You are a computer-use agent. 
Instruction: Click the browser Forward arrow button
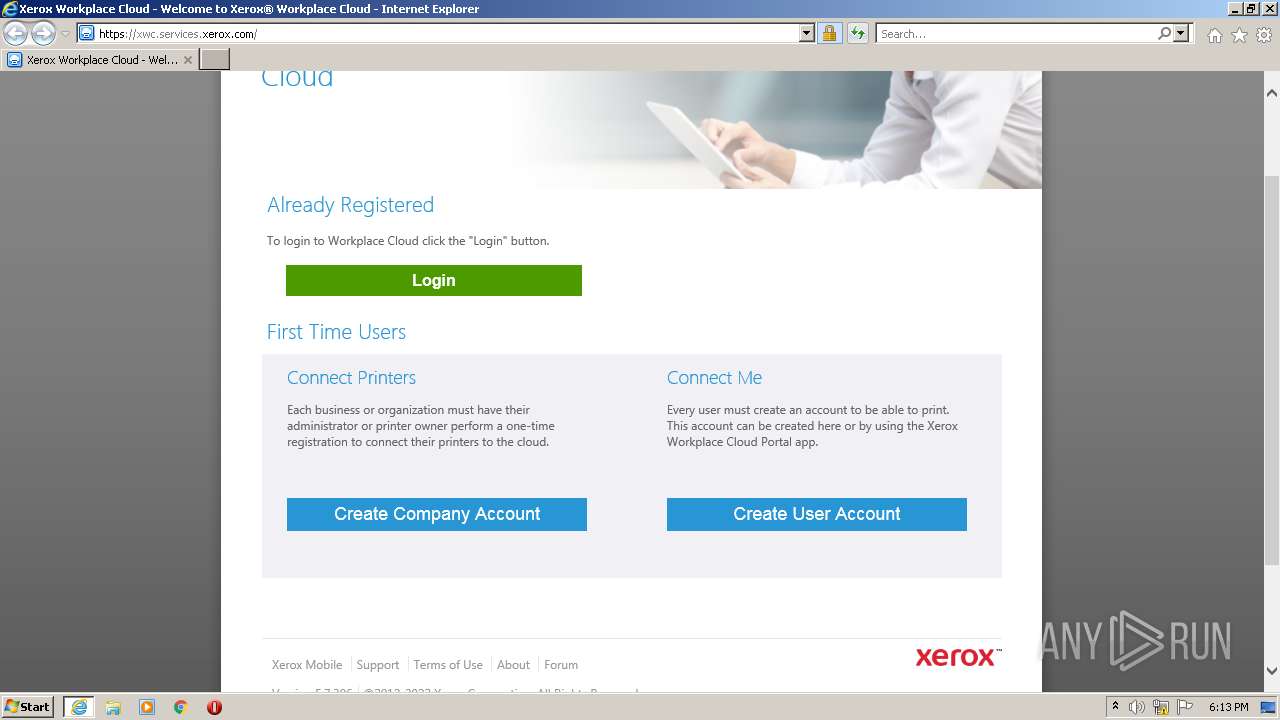[43, 33]
